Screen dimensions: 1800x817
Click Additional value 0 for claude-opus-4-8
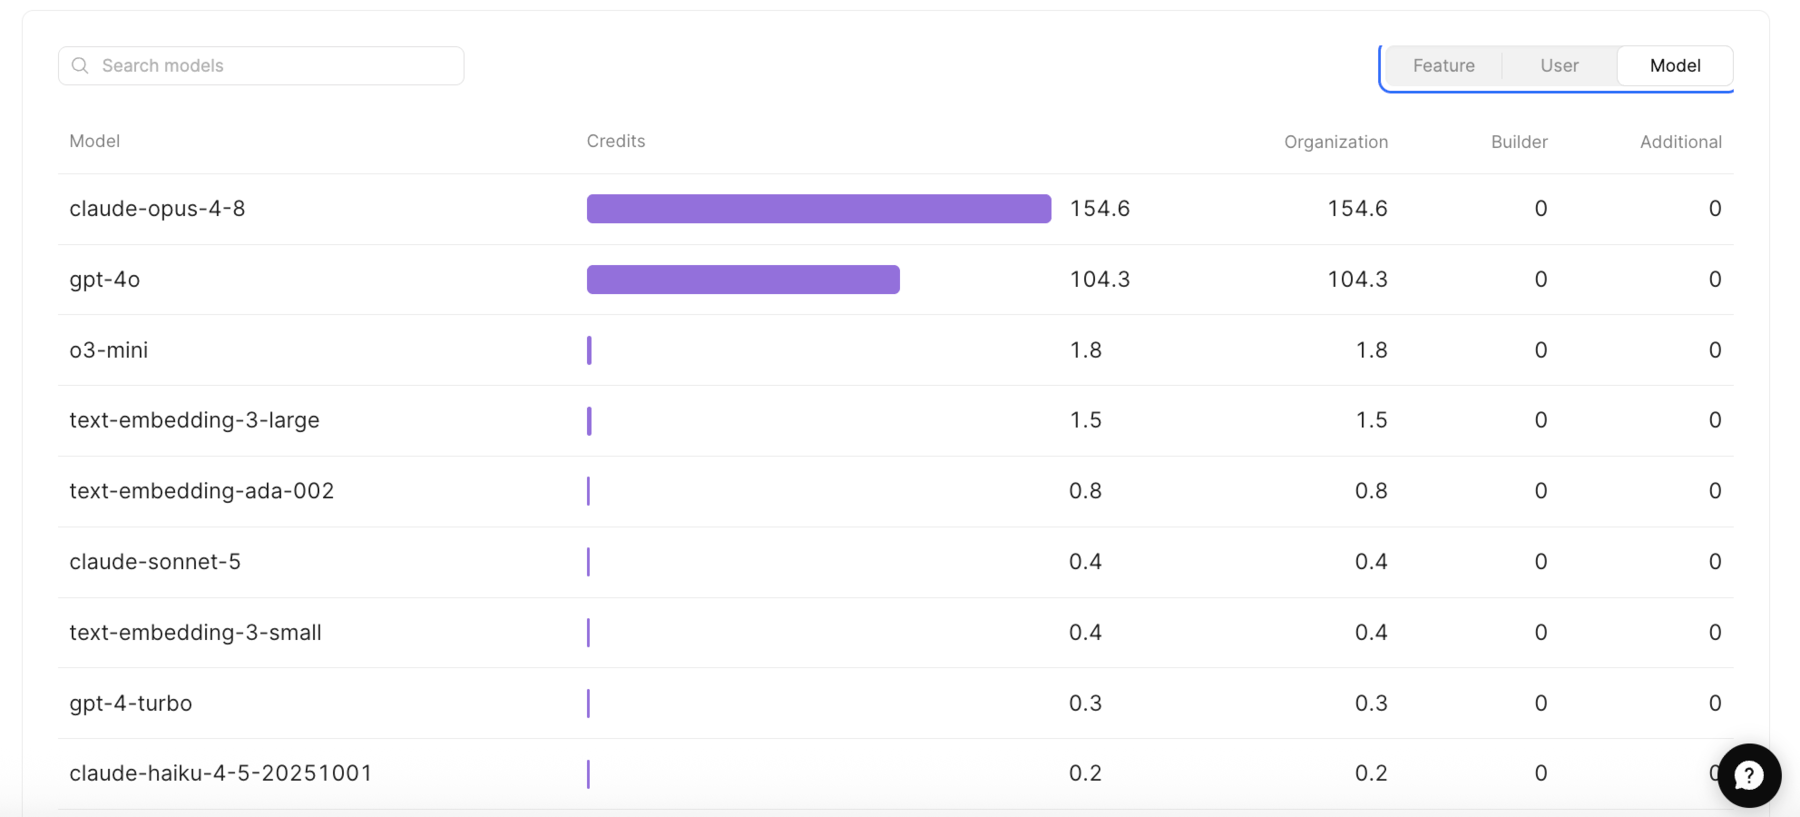click(1715, 208)
